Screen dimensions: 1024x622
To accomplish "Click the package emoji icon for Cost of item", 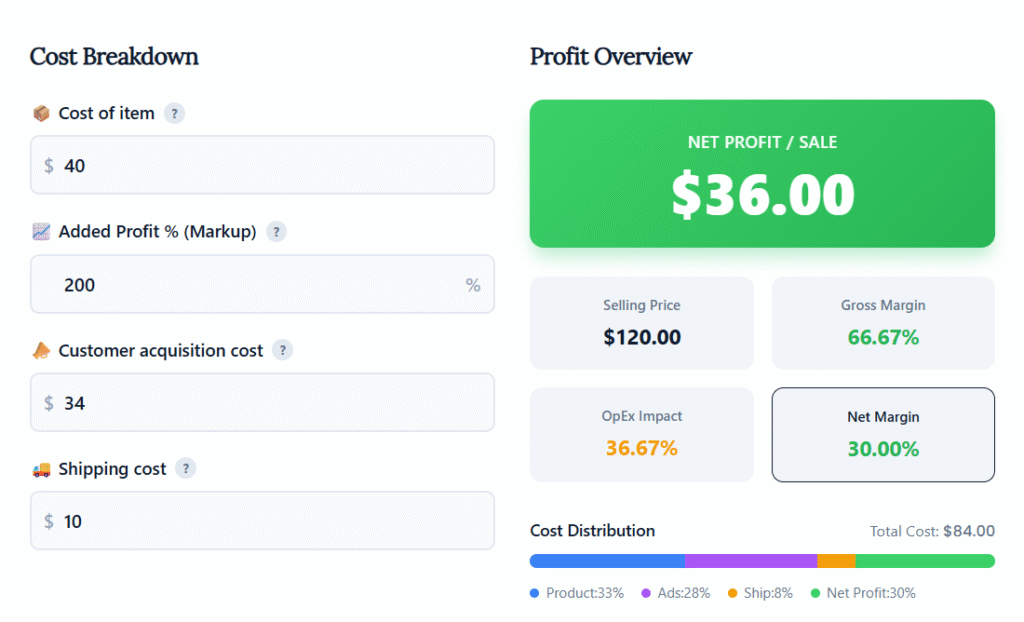I will 41,113.
